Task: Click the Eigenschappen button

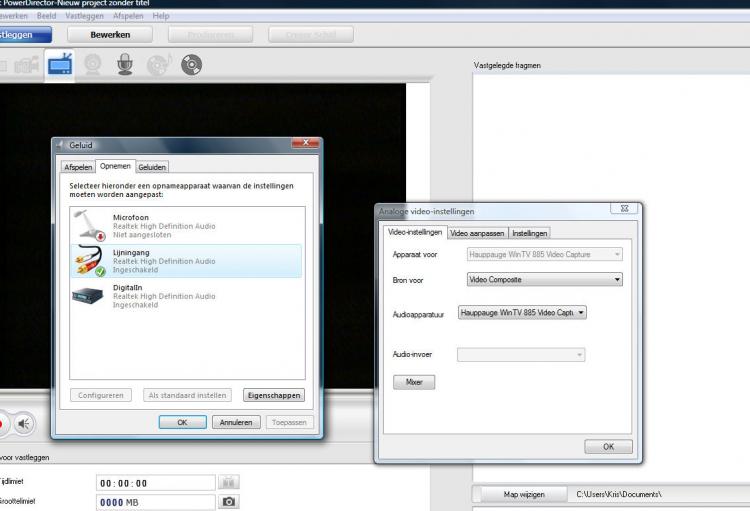Action: click(273, 395)
